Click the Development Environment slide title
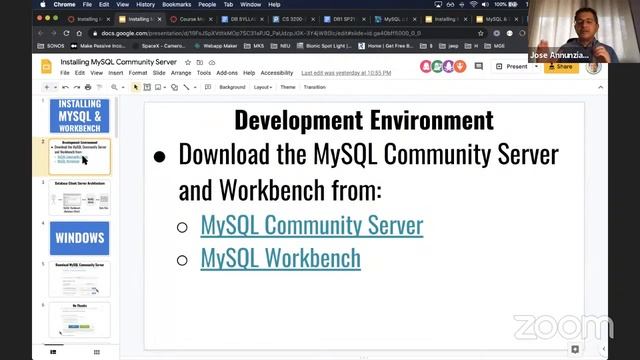Screen dimensions: 640x360 pos(364,120)
